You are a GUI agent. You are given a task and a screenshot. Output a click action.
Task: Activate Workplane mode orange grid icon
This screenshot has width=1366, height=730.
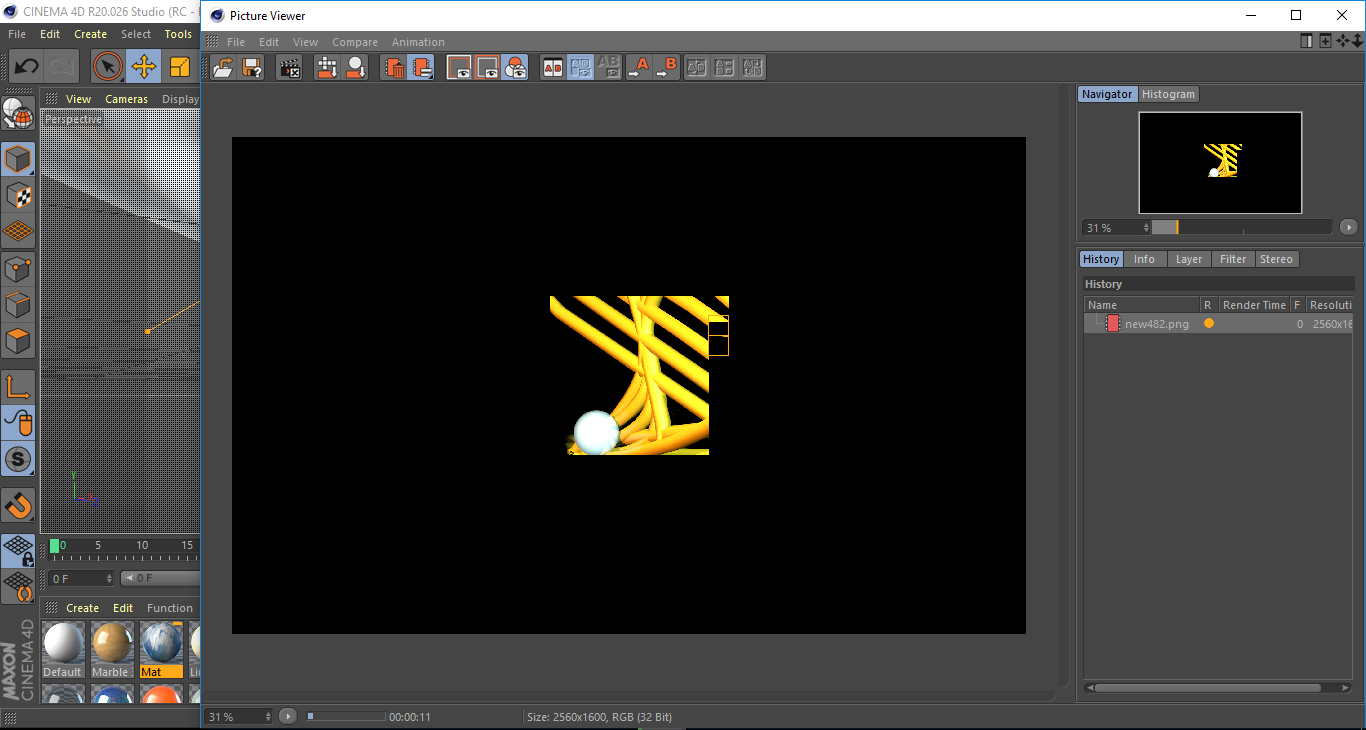pos(18,231)
